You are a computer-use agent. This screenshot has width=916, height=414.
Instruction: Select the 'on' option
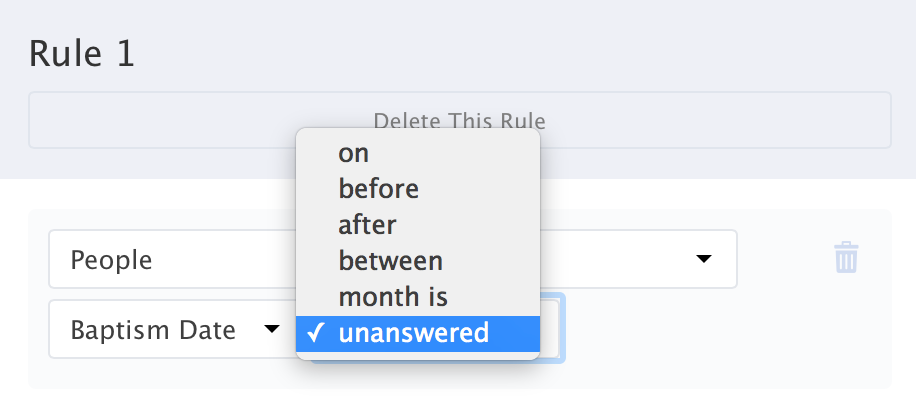pos(354,154)
